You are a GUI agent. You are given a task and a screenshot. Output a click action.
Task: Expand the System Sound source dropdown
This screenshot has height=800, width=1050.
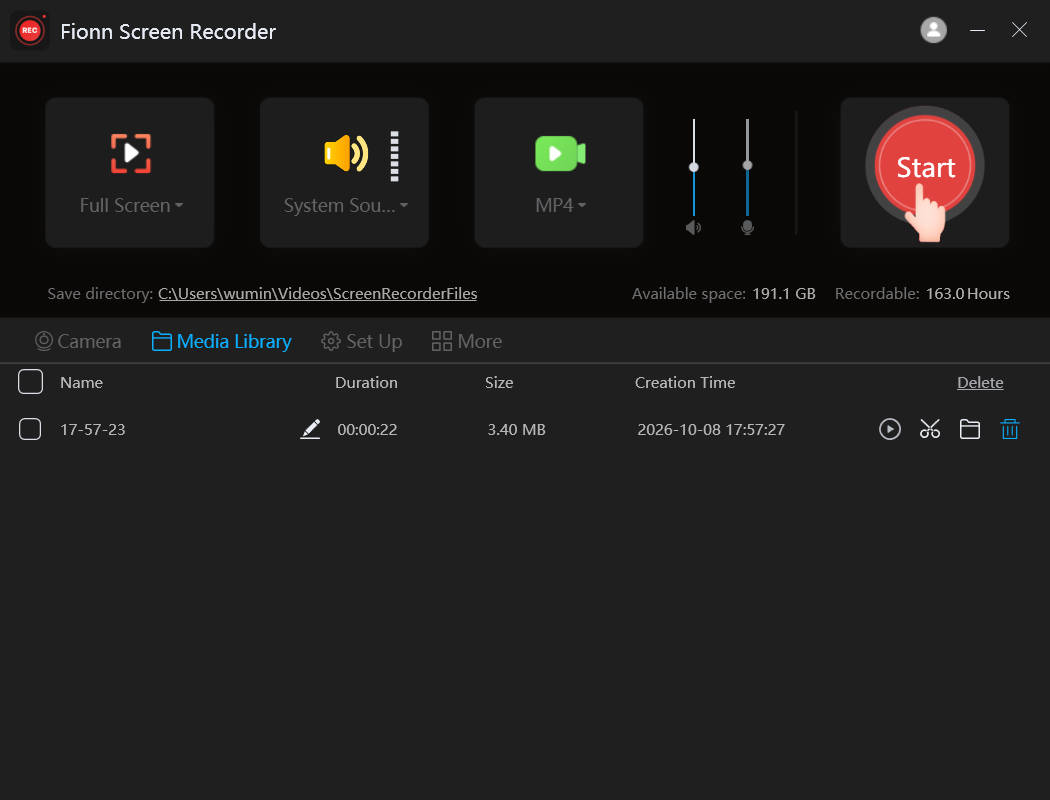404,206
